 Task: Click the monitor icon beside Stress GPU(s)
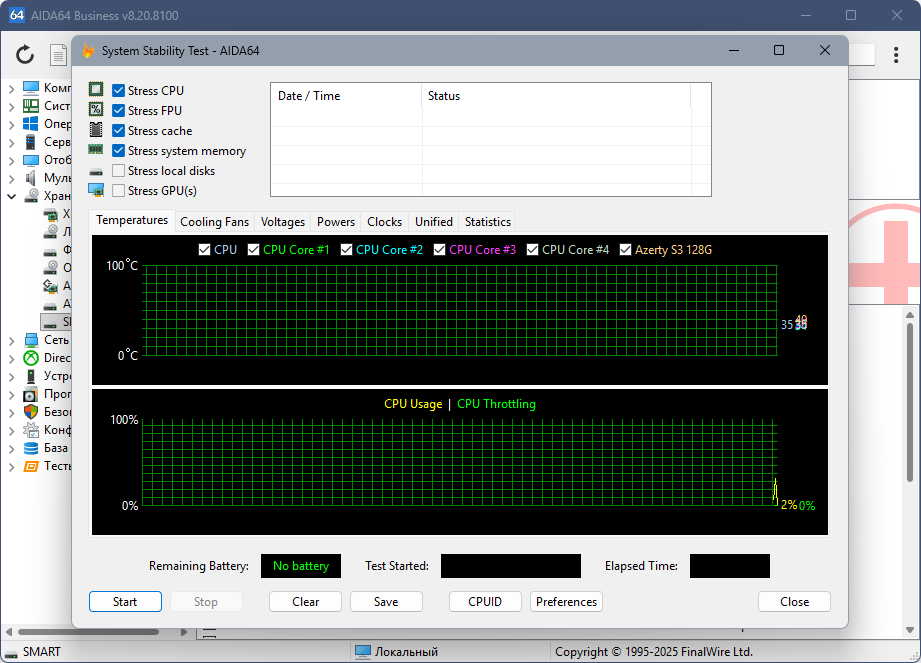[x=96, y=190]
